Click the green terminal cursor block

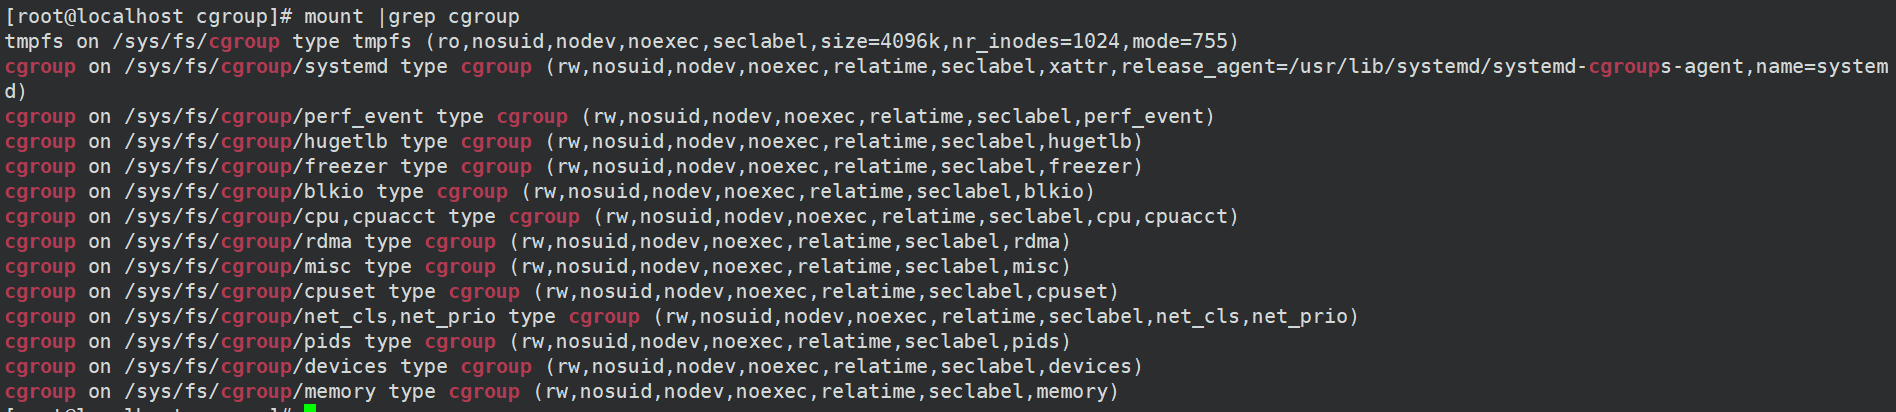[x=310, y=407]
